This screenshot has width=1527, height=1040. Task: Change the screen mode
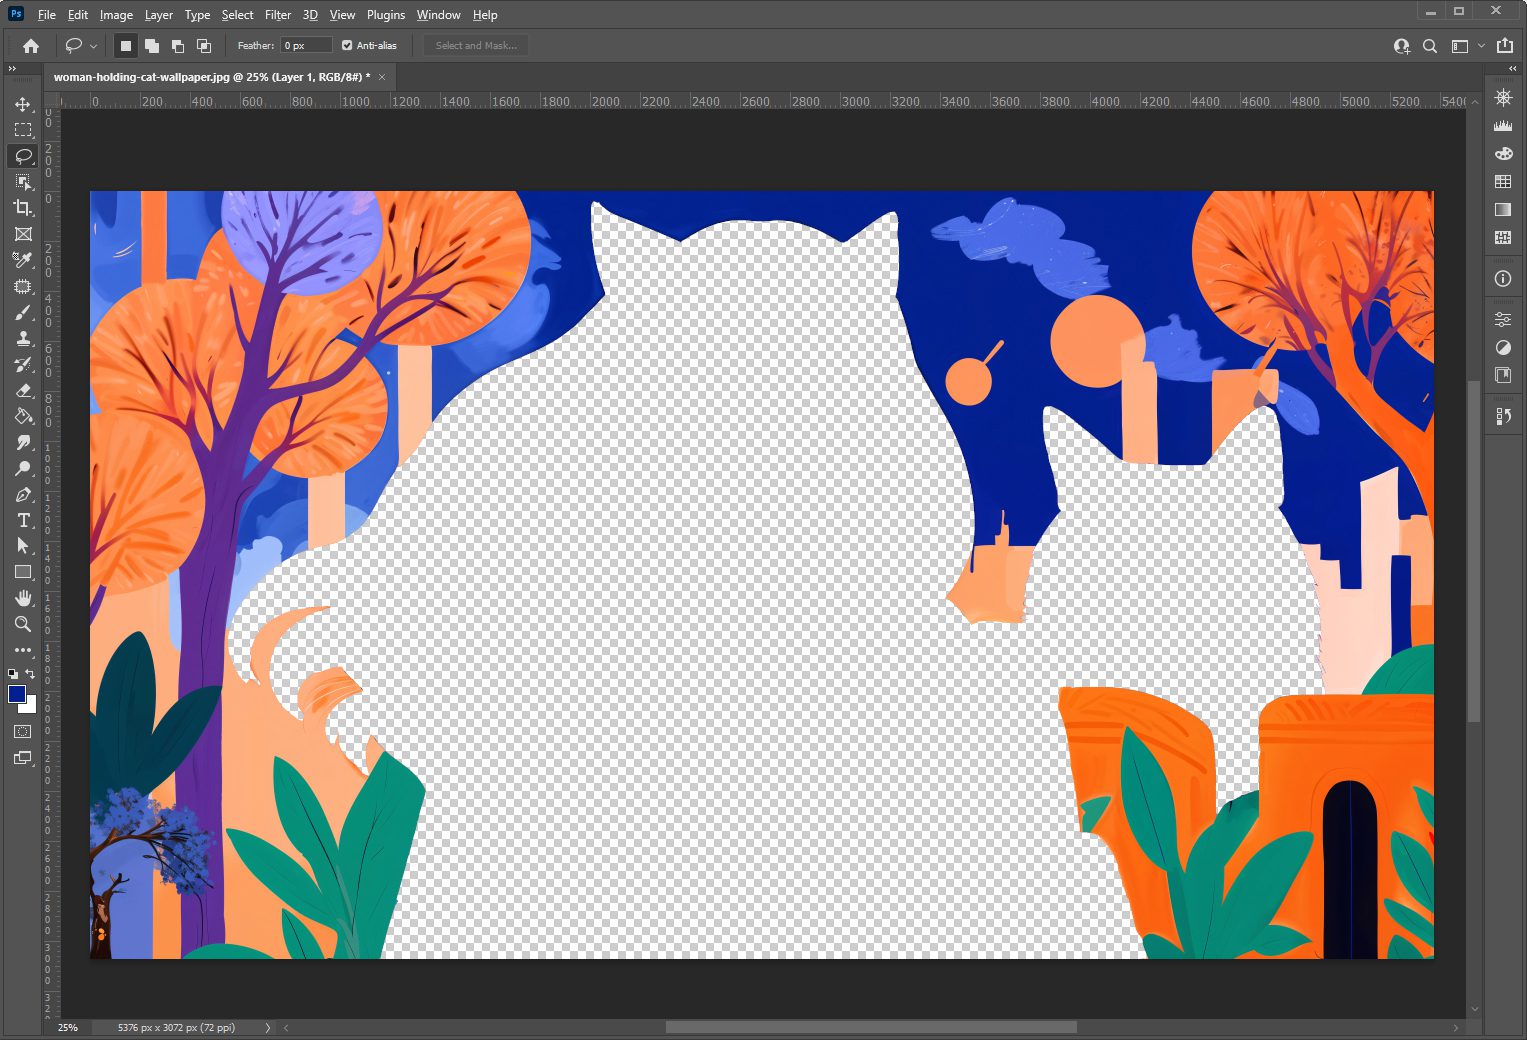tap(23, 758)
